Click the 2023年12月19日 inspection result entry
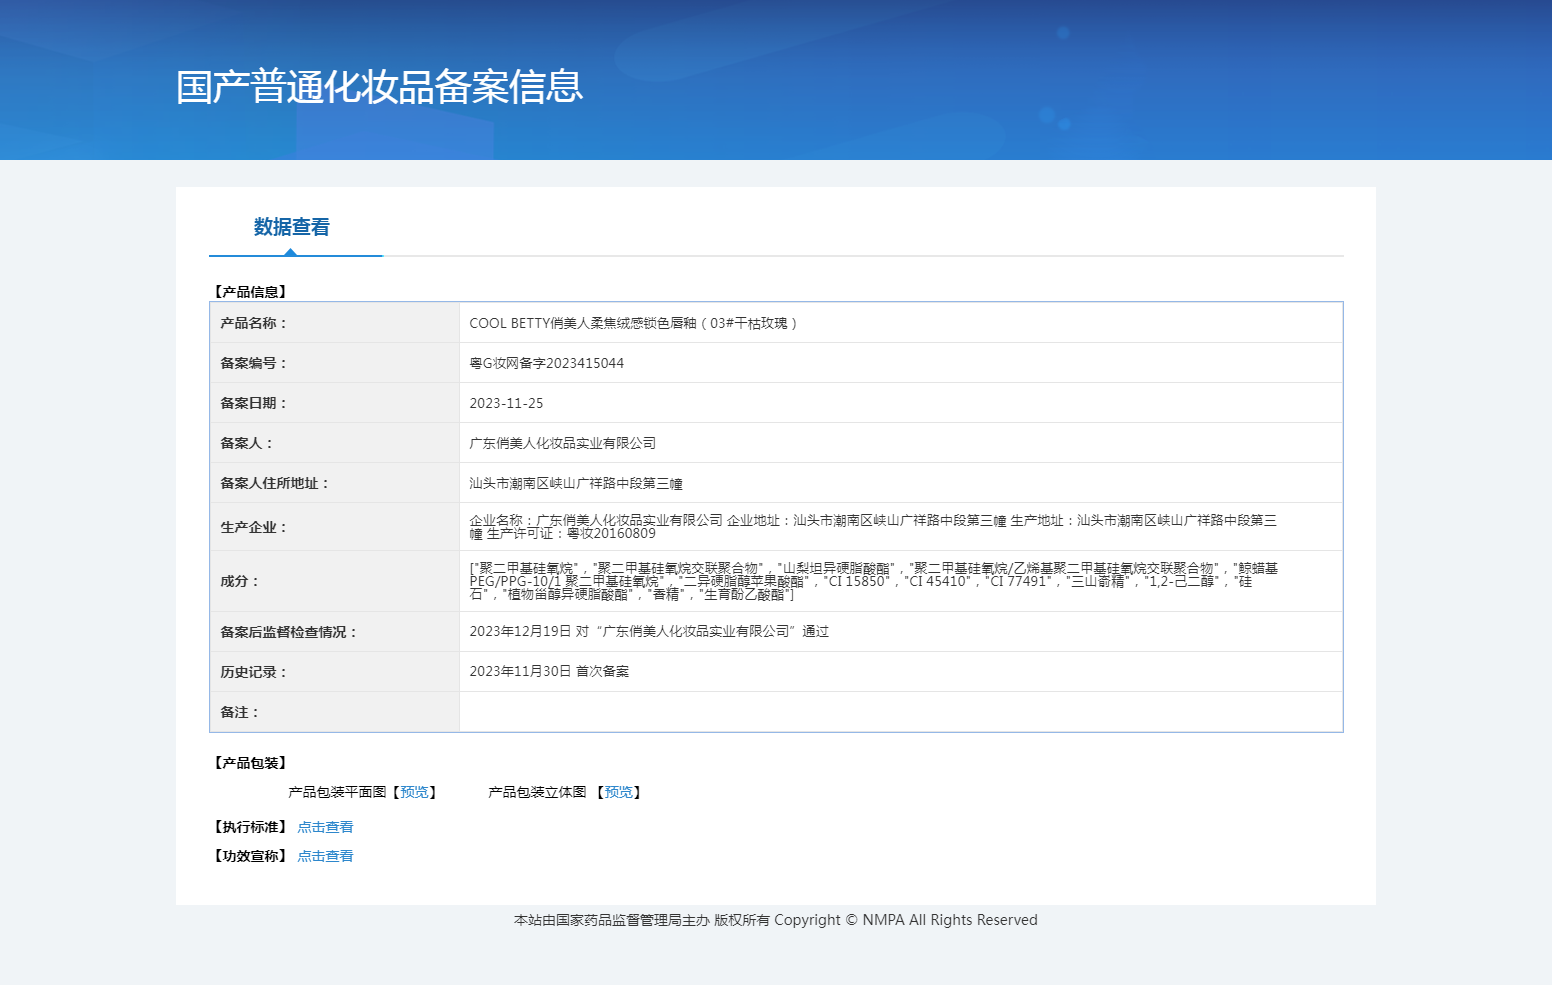1552x985 pixels. [x=648, y=631]
